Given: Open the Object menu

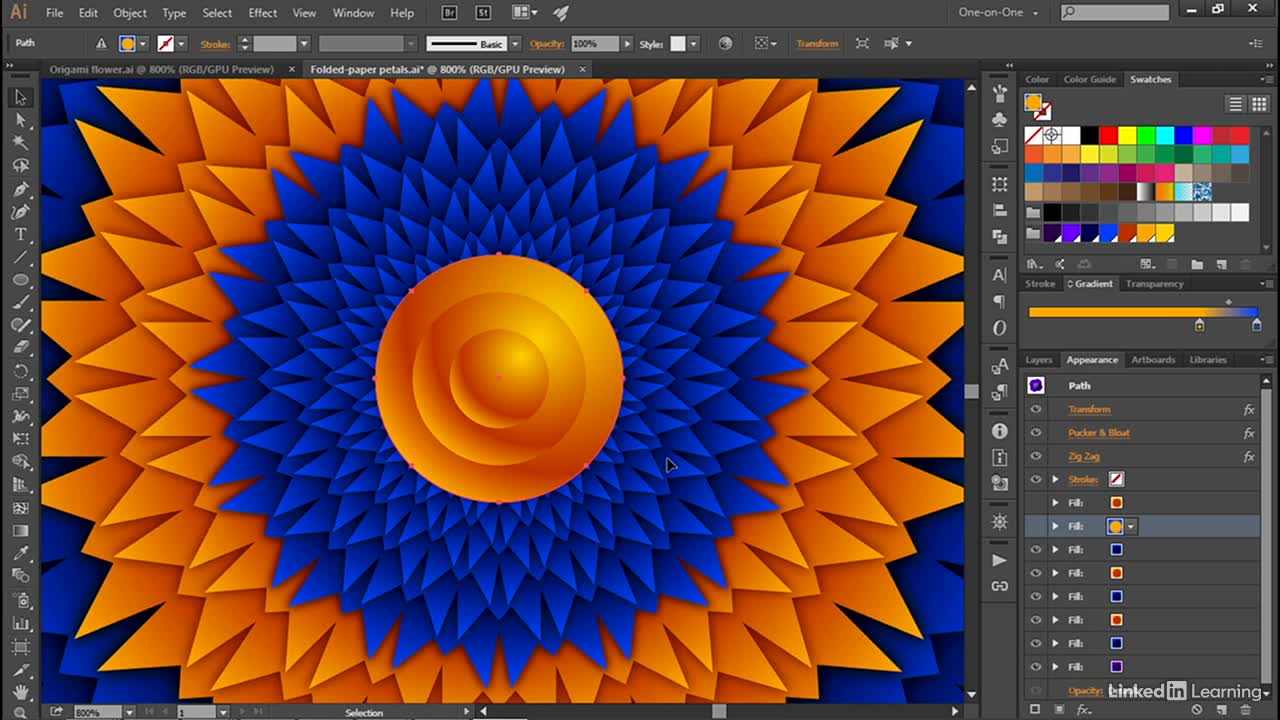Looking at the screenshot, I should click(x=130, y=13).
